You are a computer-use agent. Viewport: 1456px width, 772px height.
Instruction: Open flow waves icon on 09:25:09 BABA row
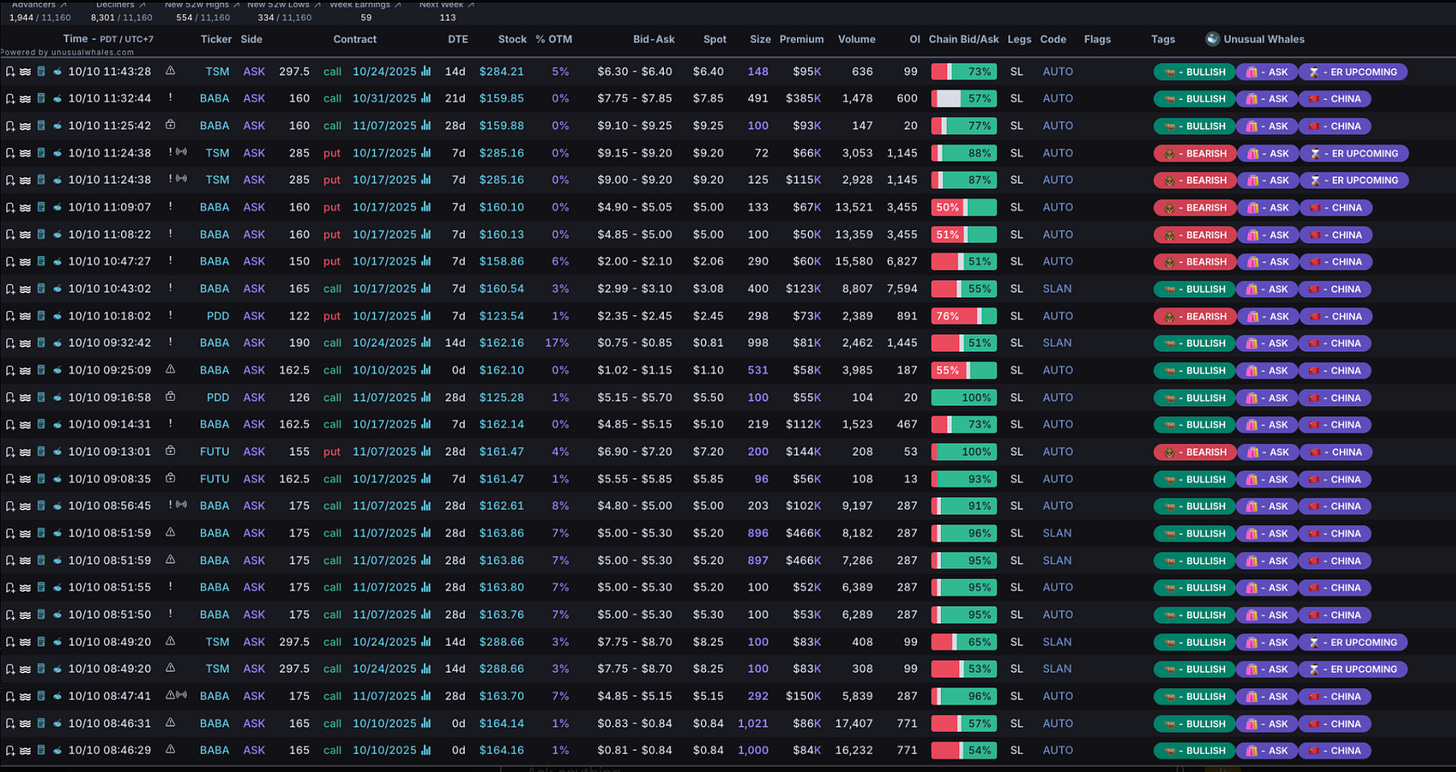click(x=25, y=370)
